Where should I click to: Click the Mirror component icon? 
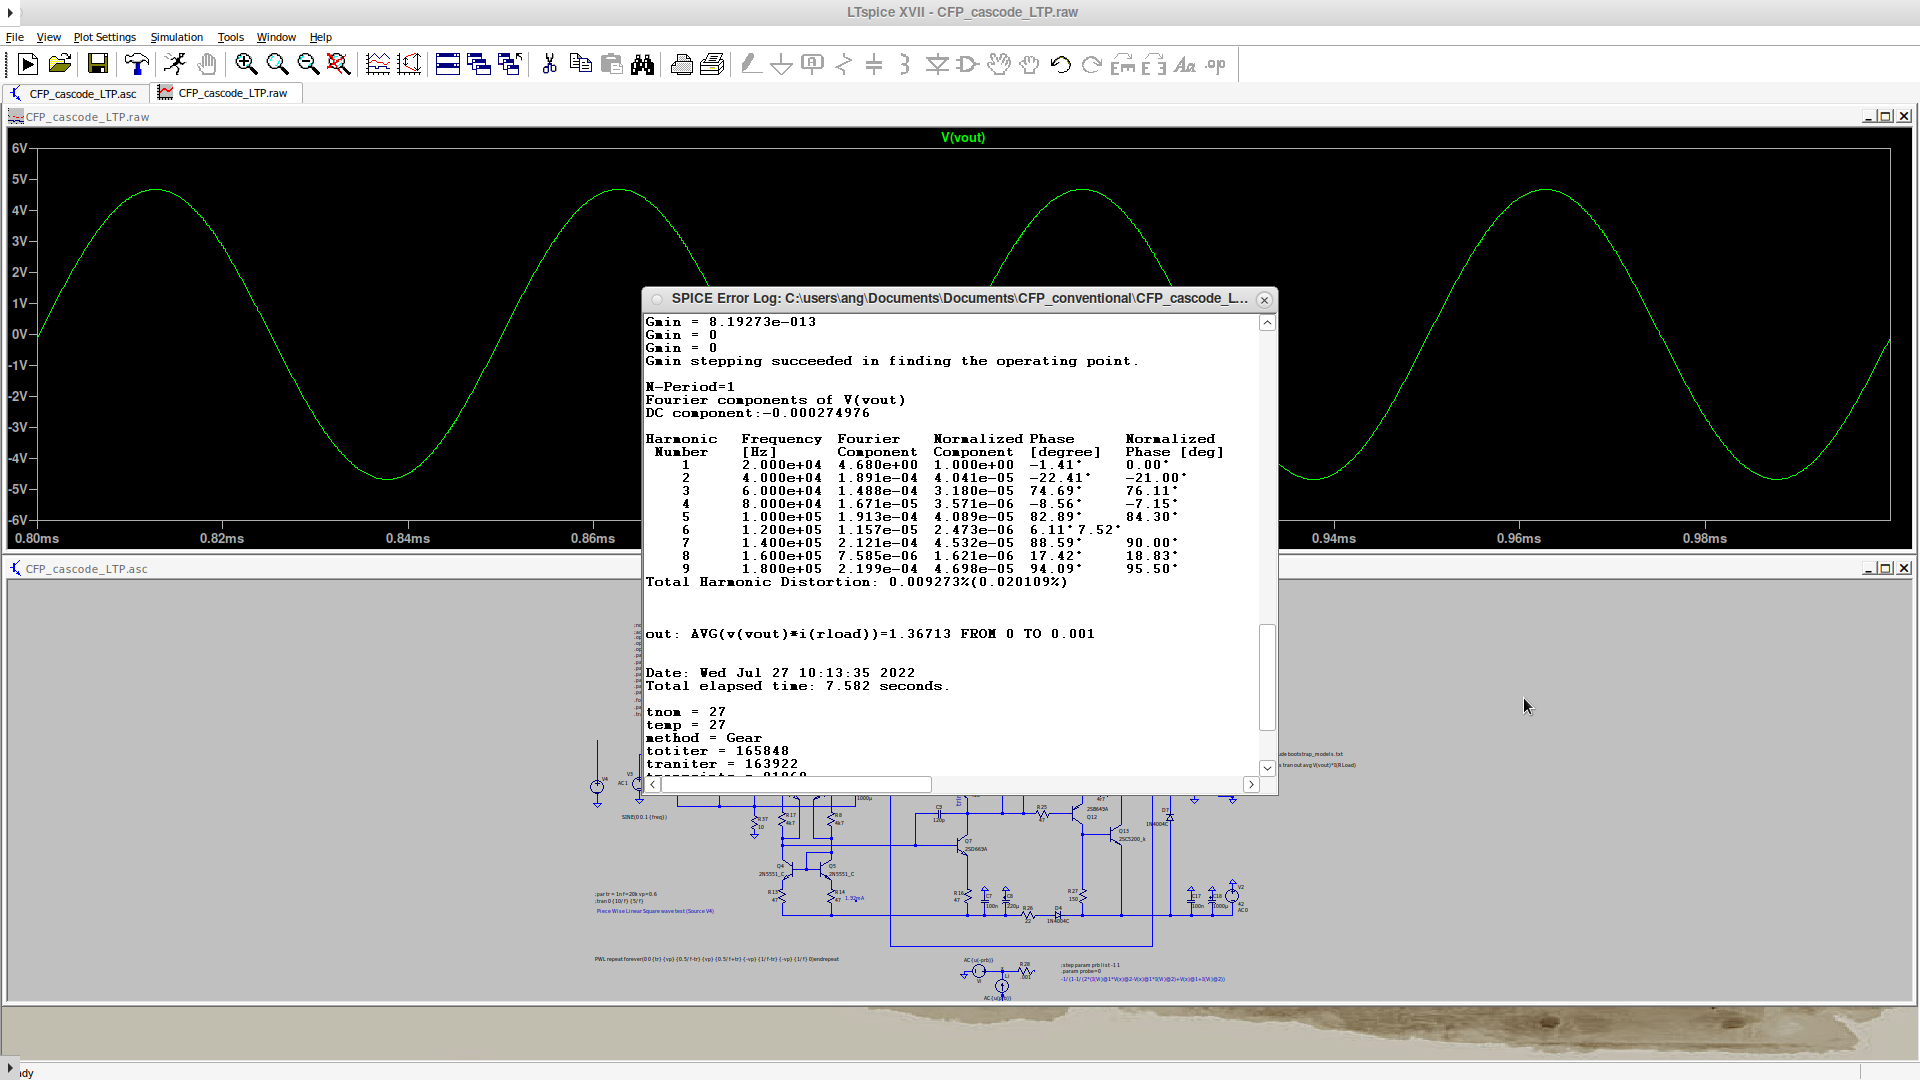point(1154,65)
